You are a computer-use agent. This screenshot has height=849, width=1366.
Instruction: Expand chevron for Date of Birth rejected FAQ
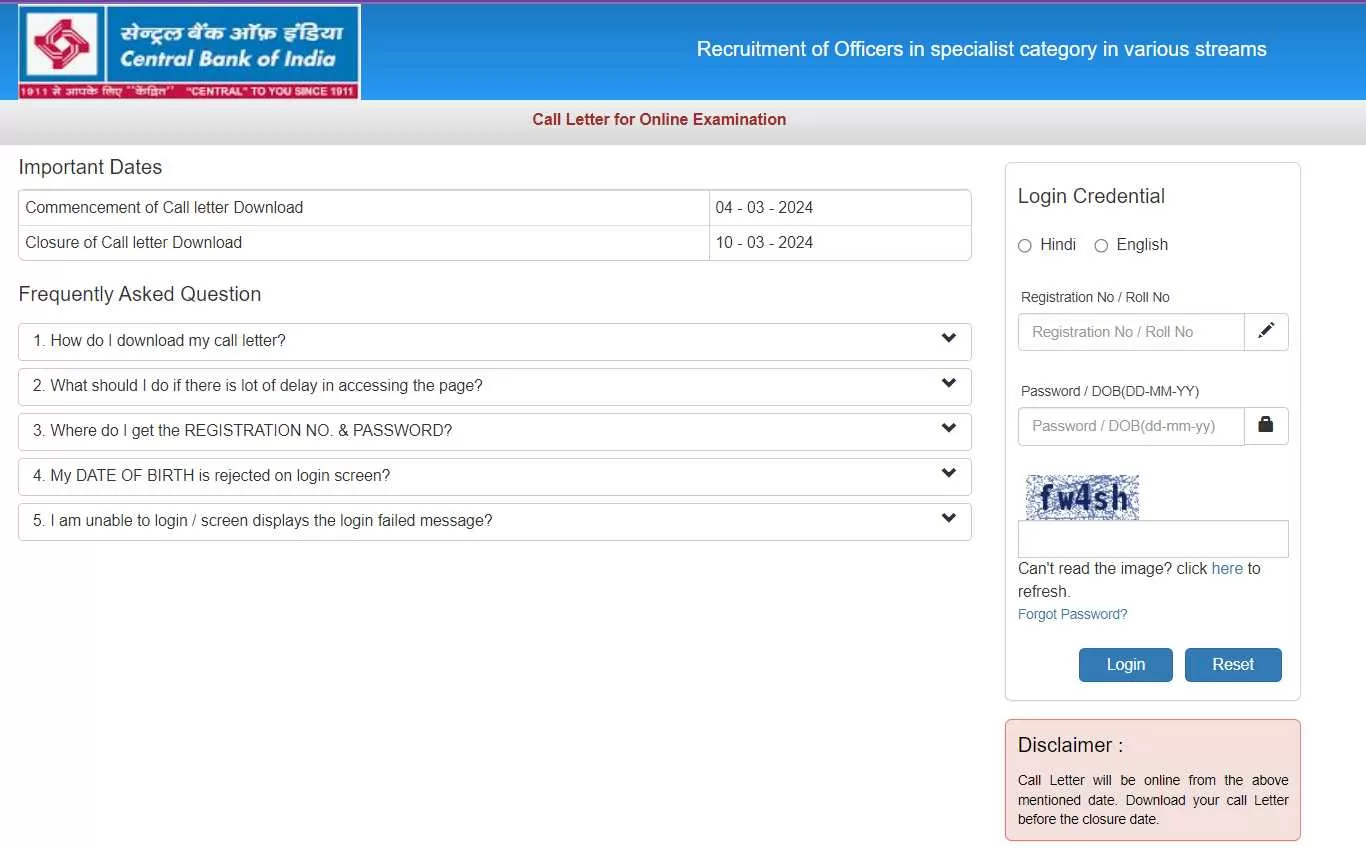point(948,474)
